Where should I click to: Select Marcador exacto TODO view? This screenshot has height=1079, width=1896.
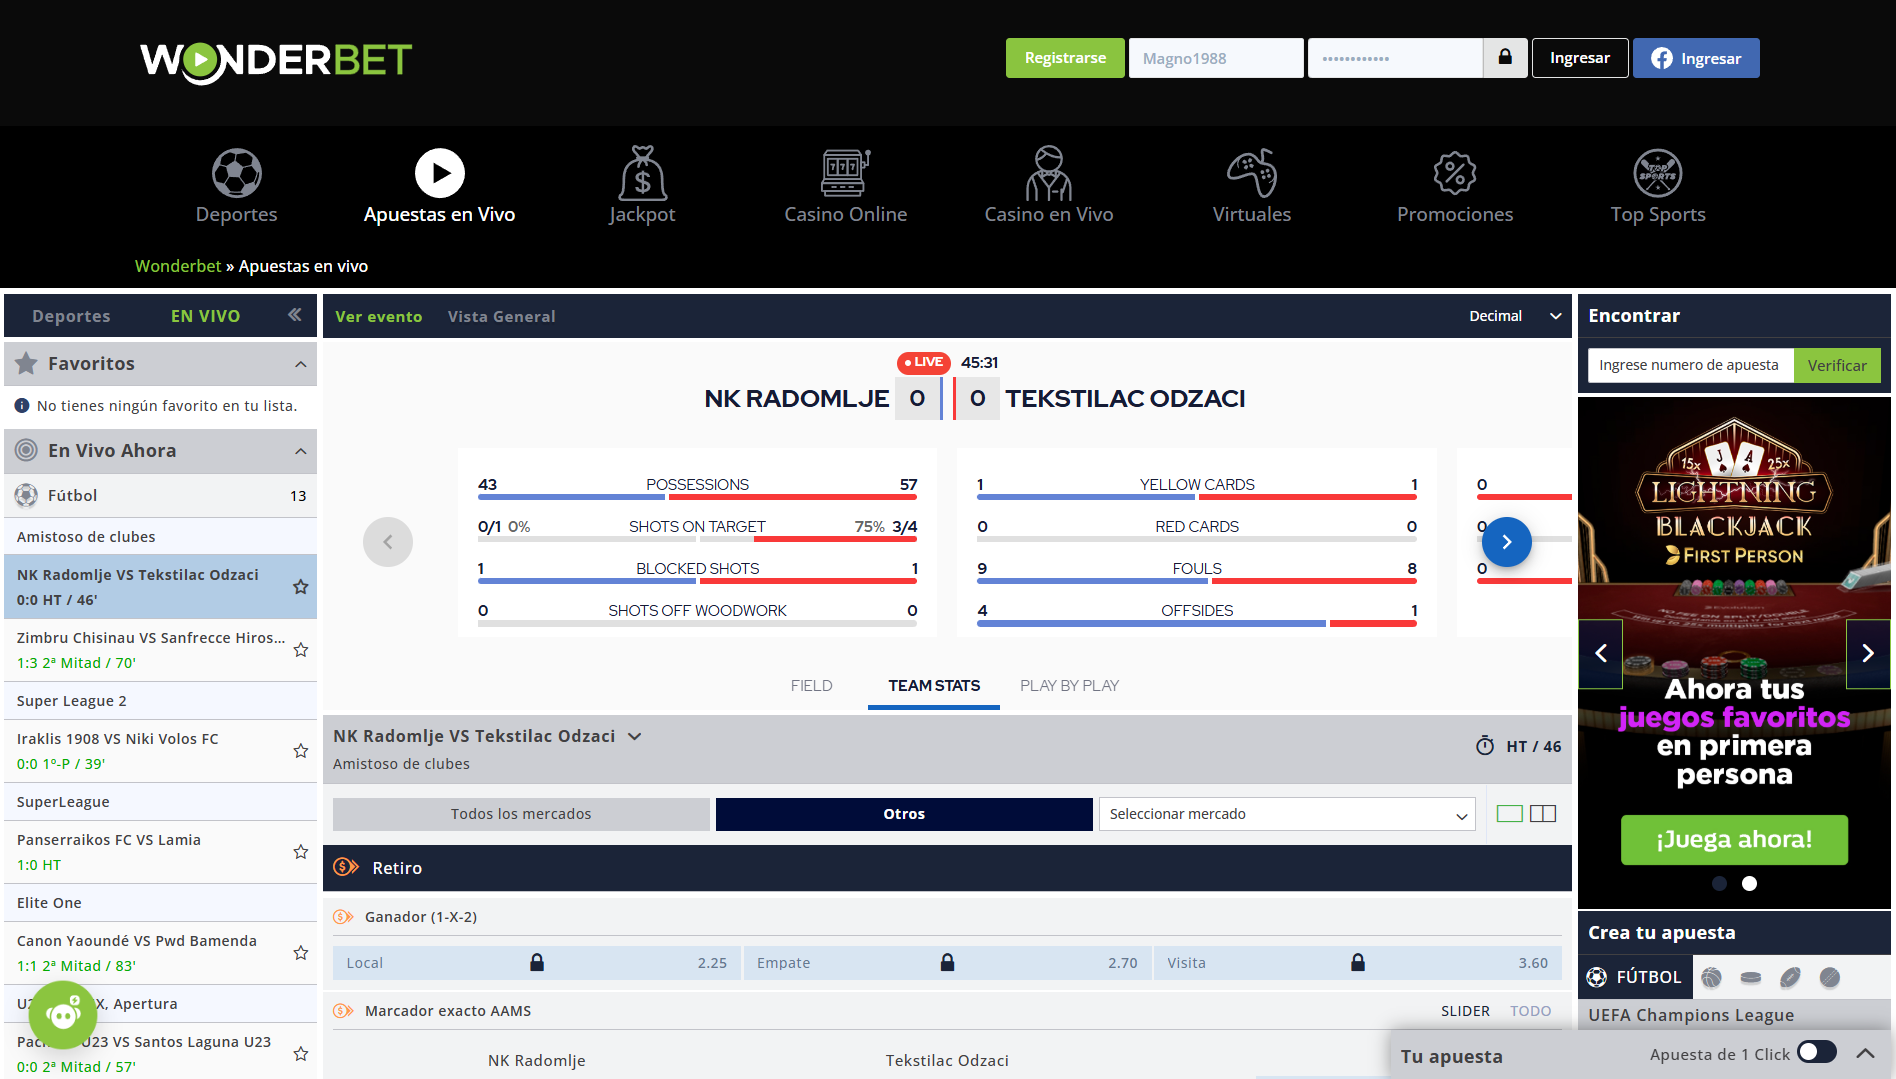point(1530,1011)
